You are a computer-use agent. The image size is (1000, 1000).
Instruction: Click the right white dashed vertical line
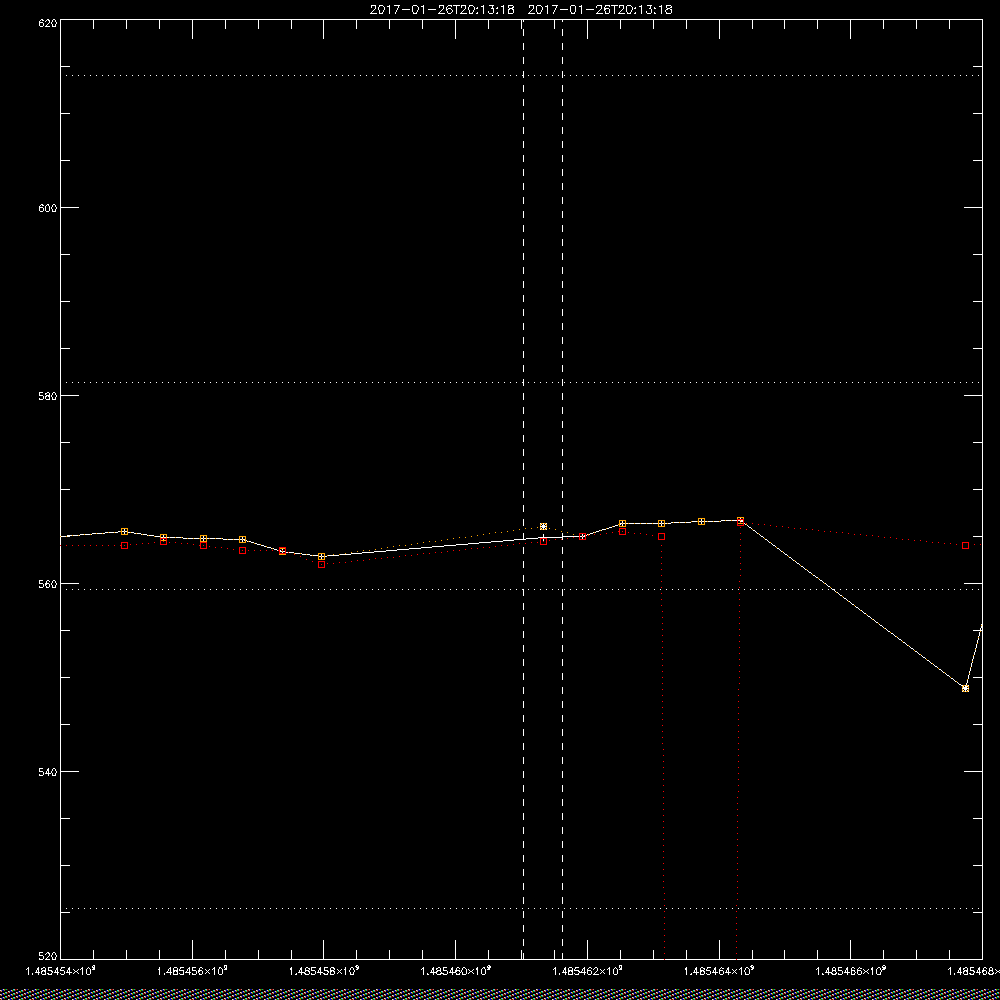pos(562,489)
